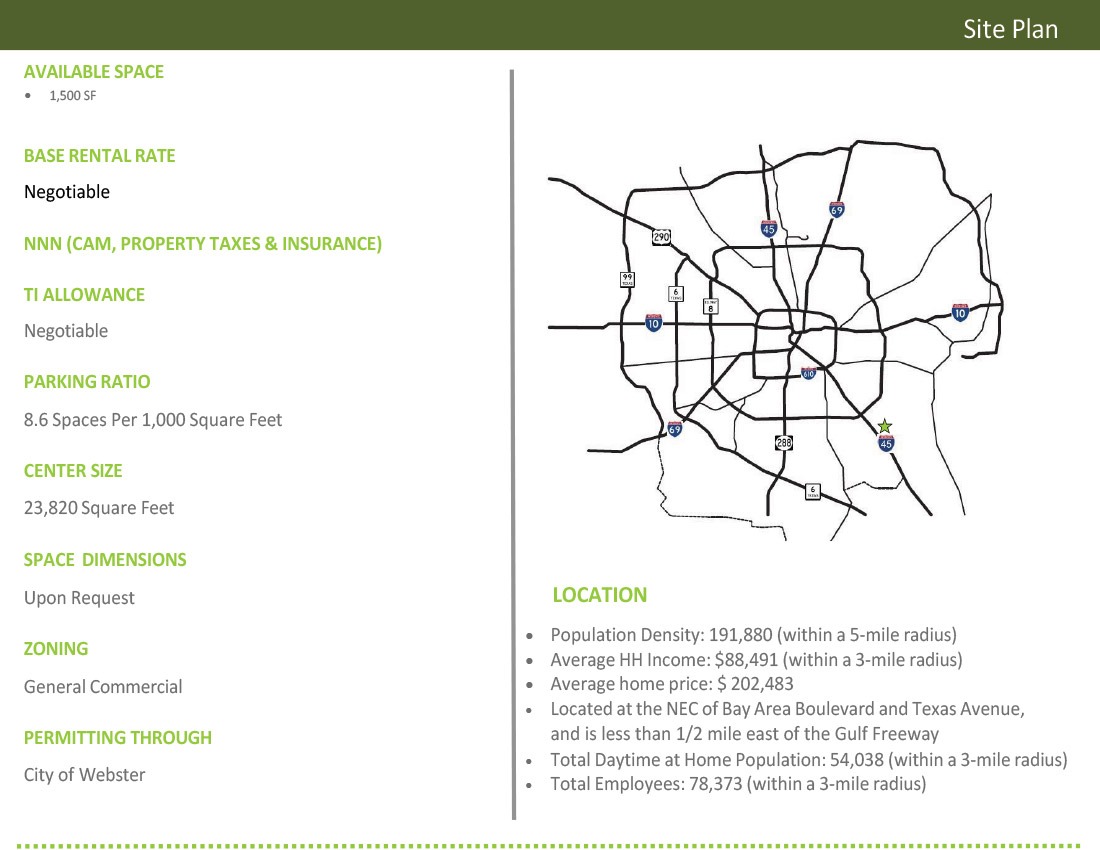Click the PARKING RATIO heading
1100x850 pixels.
point(87,382)
